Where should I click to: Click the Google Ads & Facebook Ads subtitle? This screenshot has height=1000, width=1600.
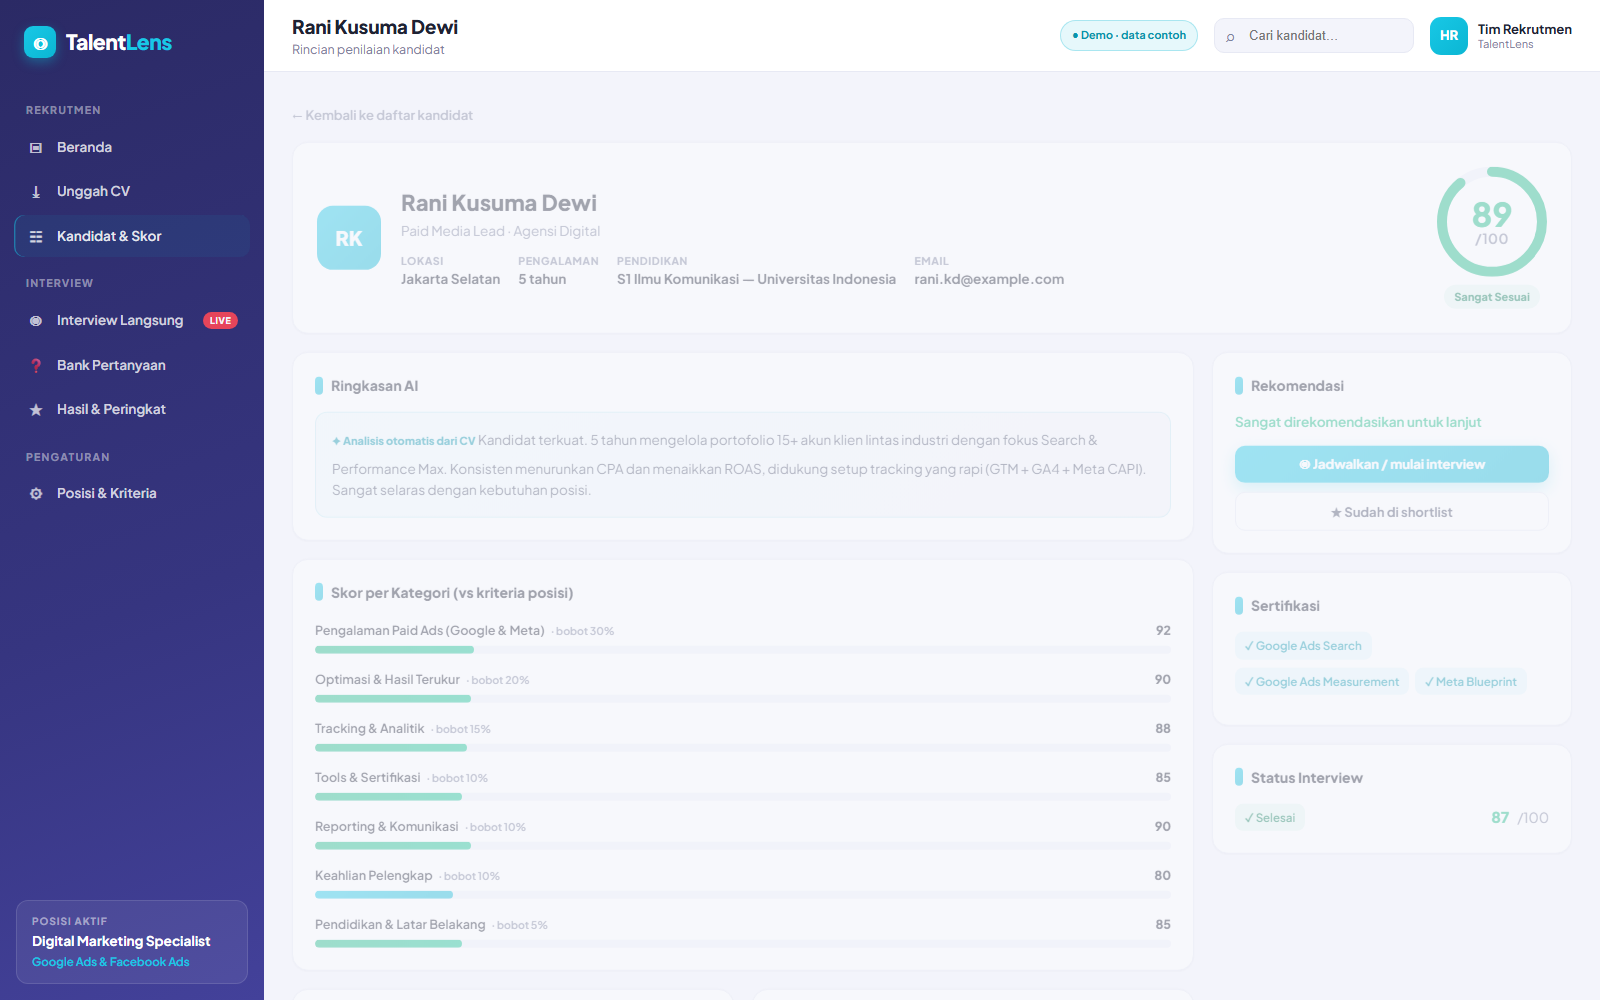click(x=111, y=962)
